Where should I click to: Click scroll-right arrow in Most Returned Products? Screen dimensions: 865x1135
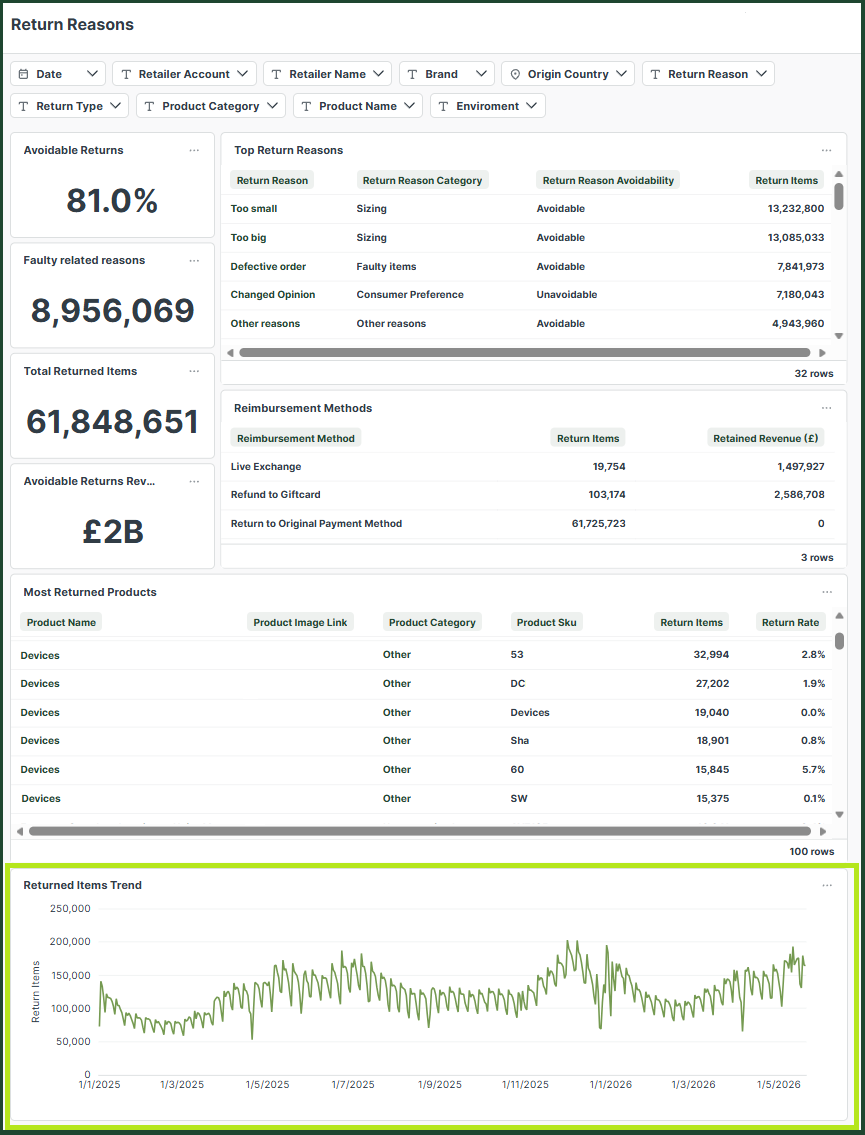[822, 832]
